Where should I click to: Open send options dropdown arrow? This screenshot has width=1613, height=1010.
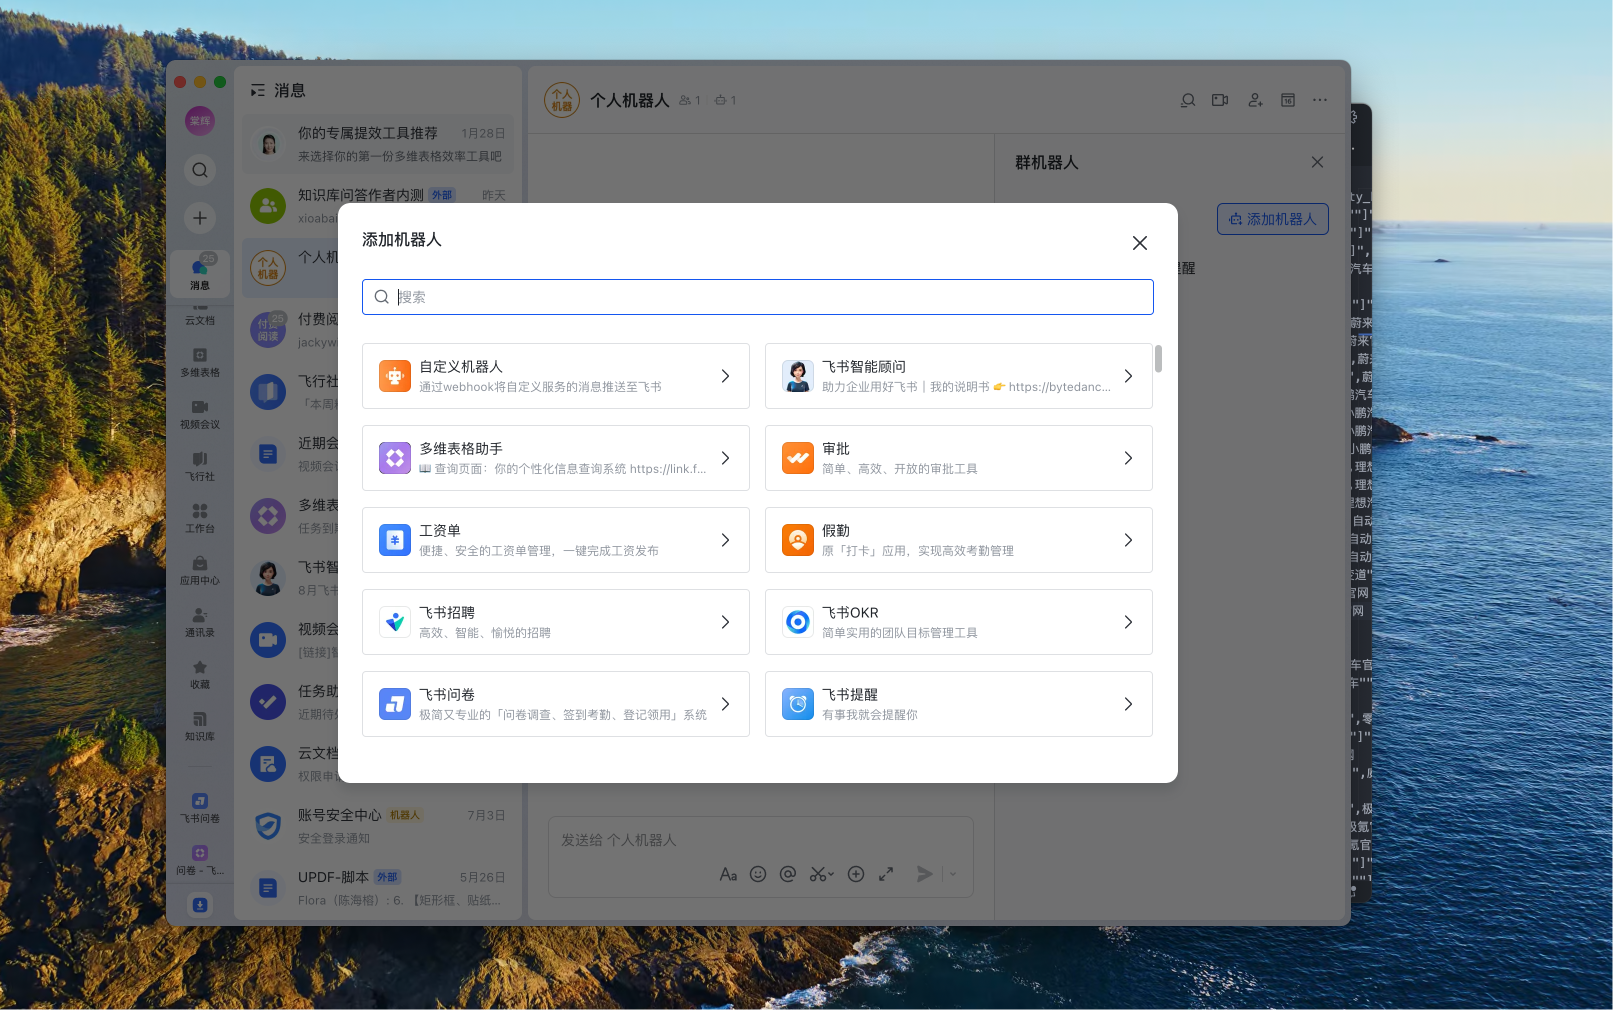click(953, 874)
